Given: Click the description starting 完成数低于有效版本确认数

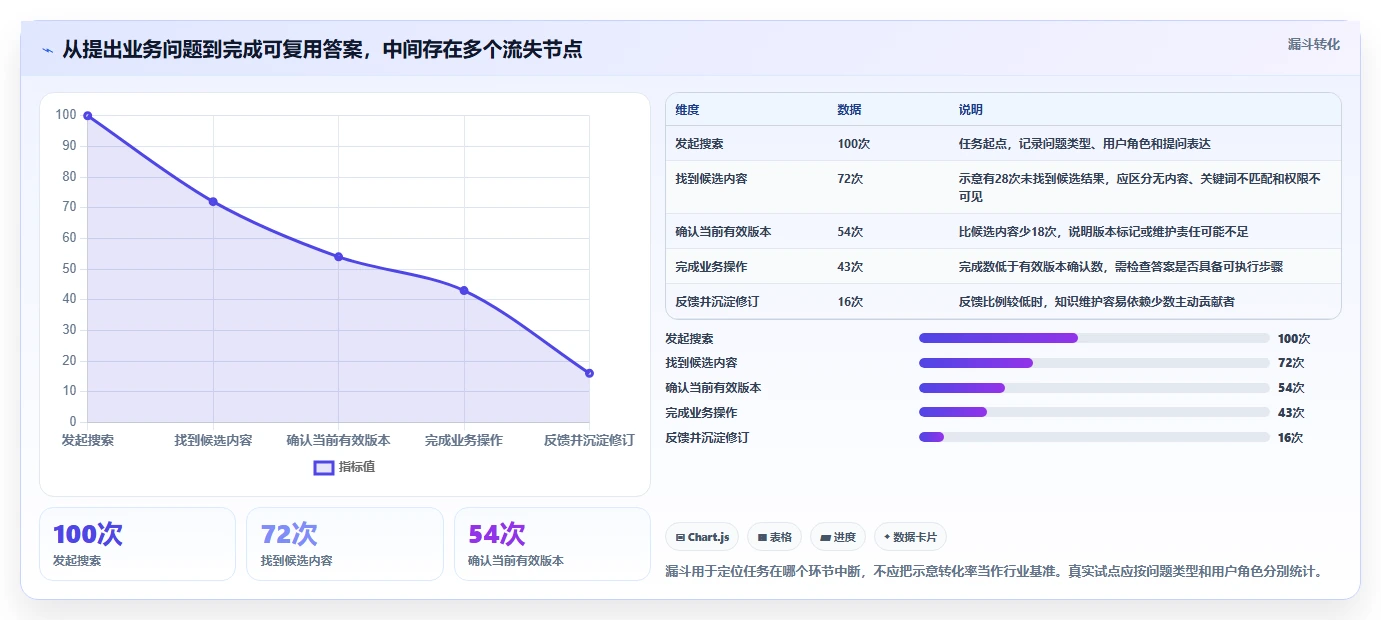Looking at the screenshot, I should pos(1120,267).
